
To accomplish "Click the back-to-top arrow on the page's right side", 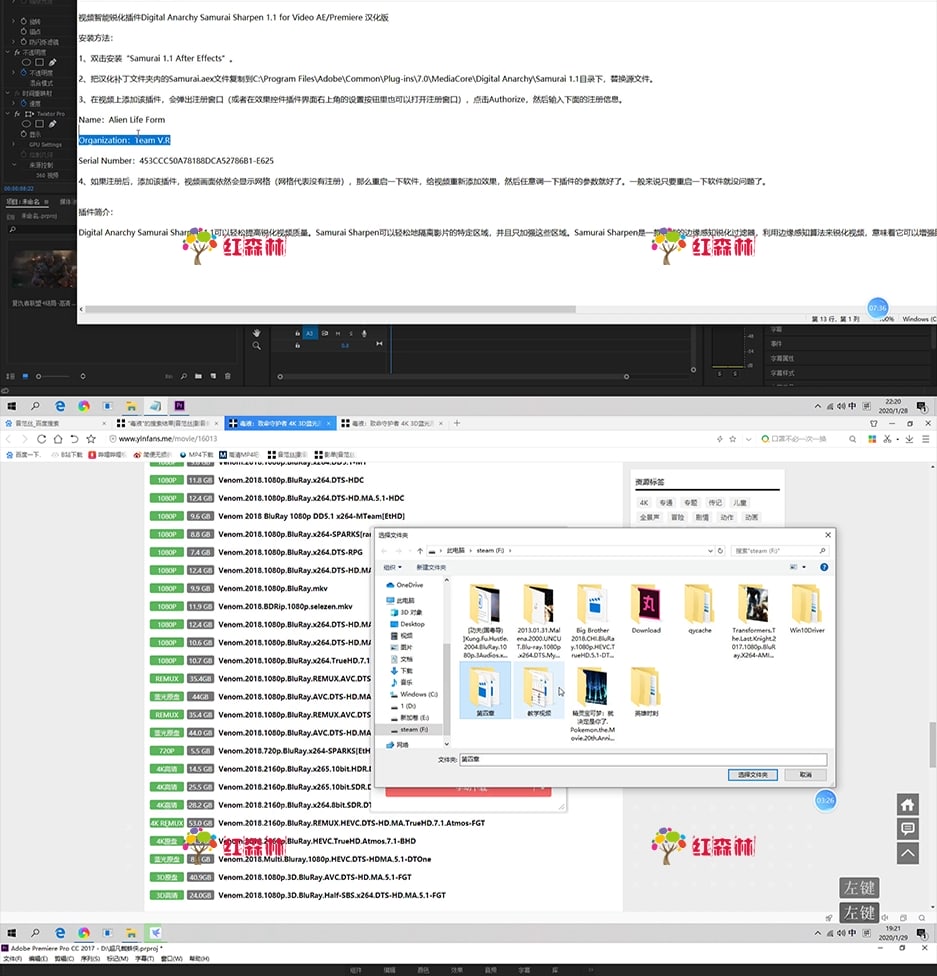I will 908,853.
